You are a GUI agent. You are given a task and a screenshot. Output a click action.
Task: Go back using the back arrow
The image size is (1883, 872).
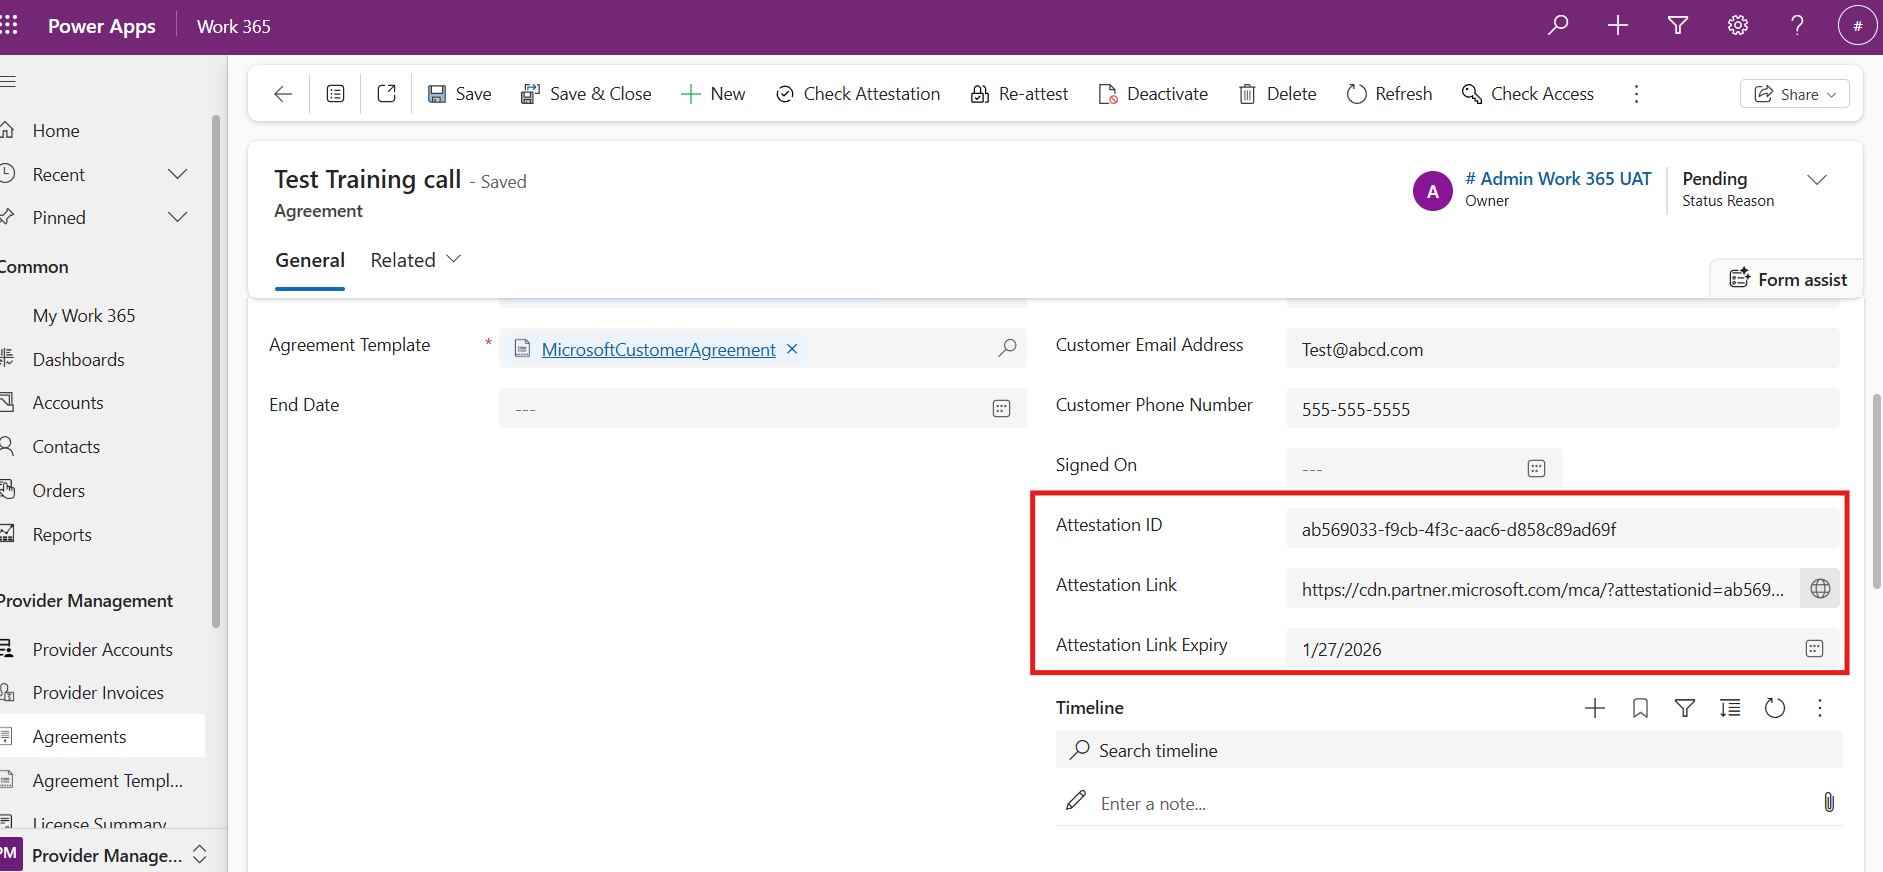tap(283, 93)
